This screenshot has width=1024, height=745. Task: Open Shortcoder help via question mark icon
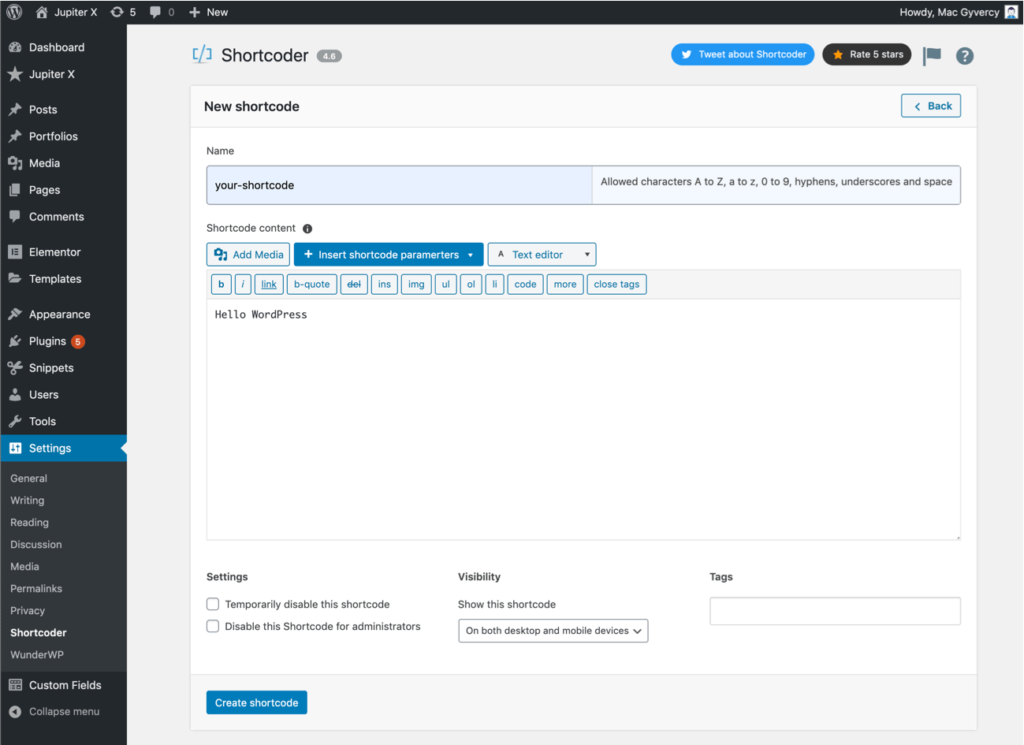pyautogui.click(x=964, y=56)
